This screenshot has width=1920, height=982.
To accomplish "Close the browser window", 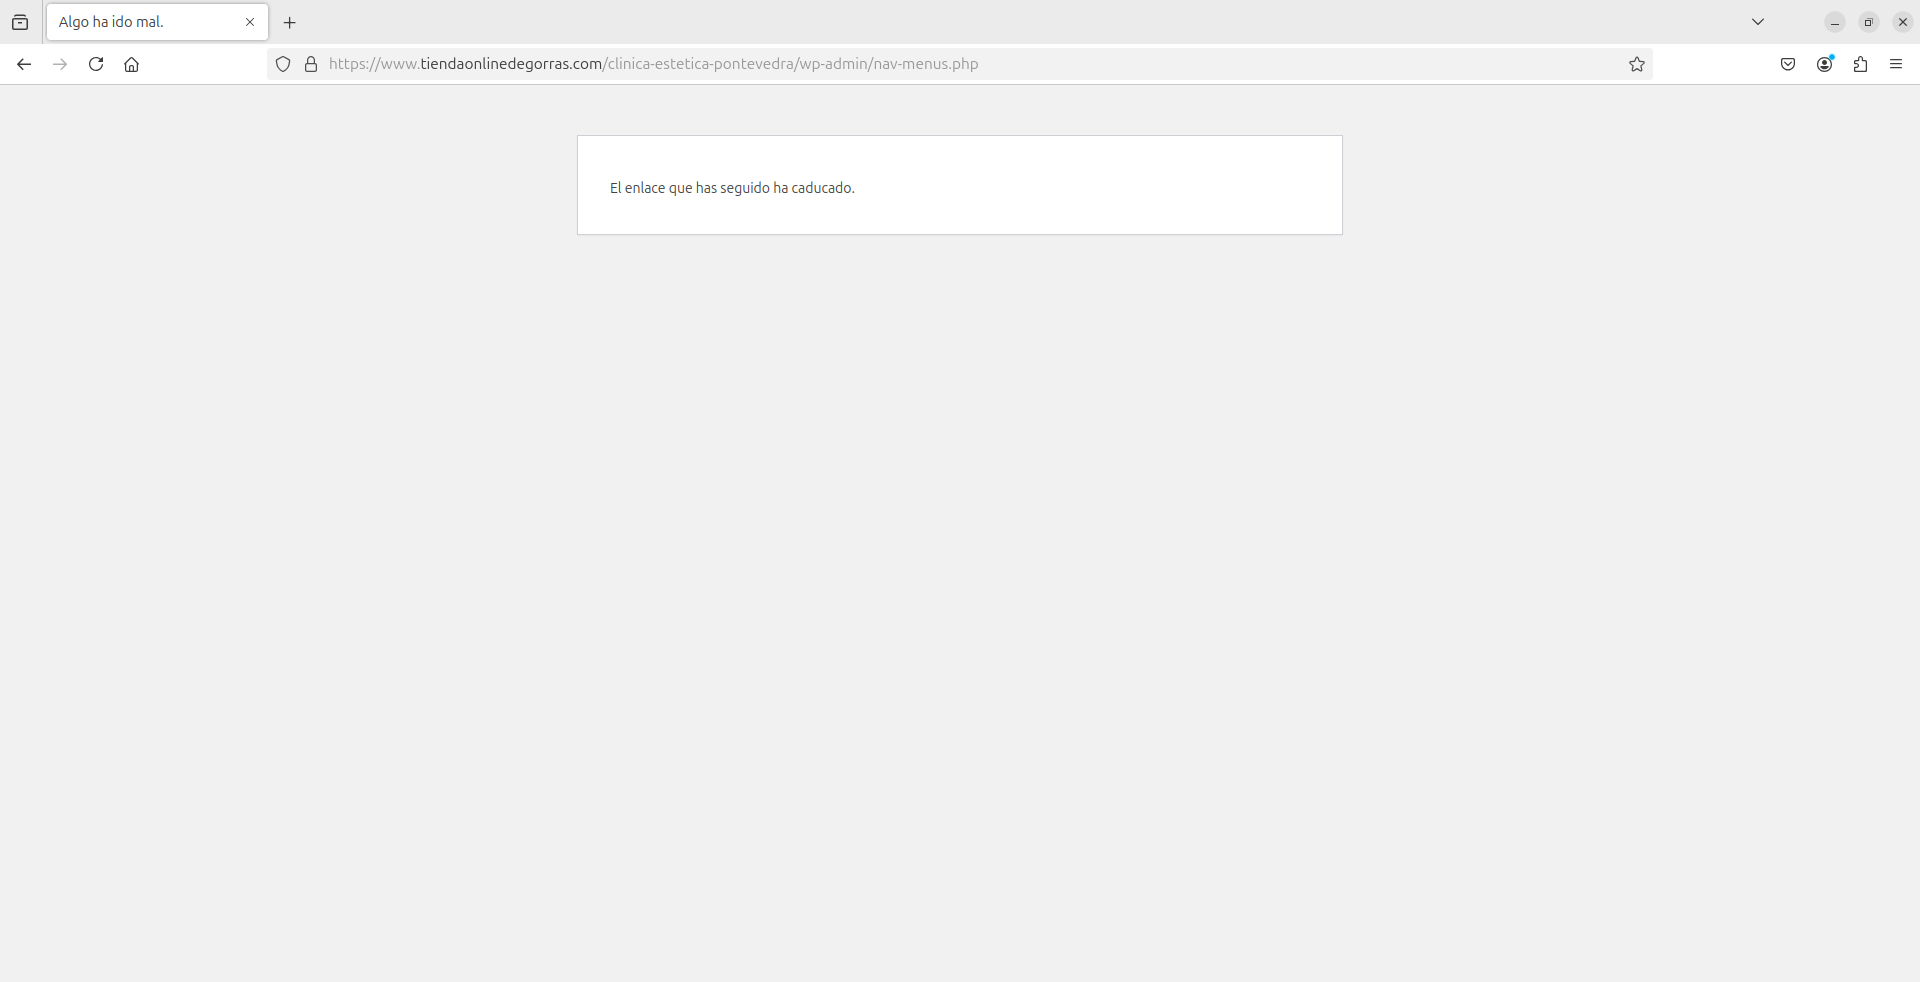I will pos(1903,22).
